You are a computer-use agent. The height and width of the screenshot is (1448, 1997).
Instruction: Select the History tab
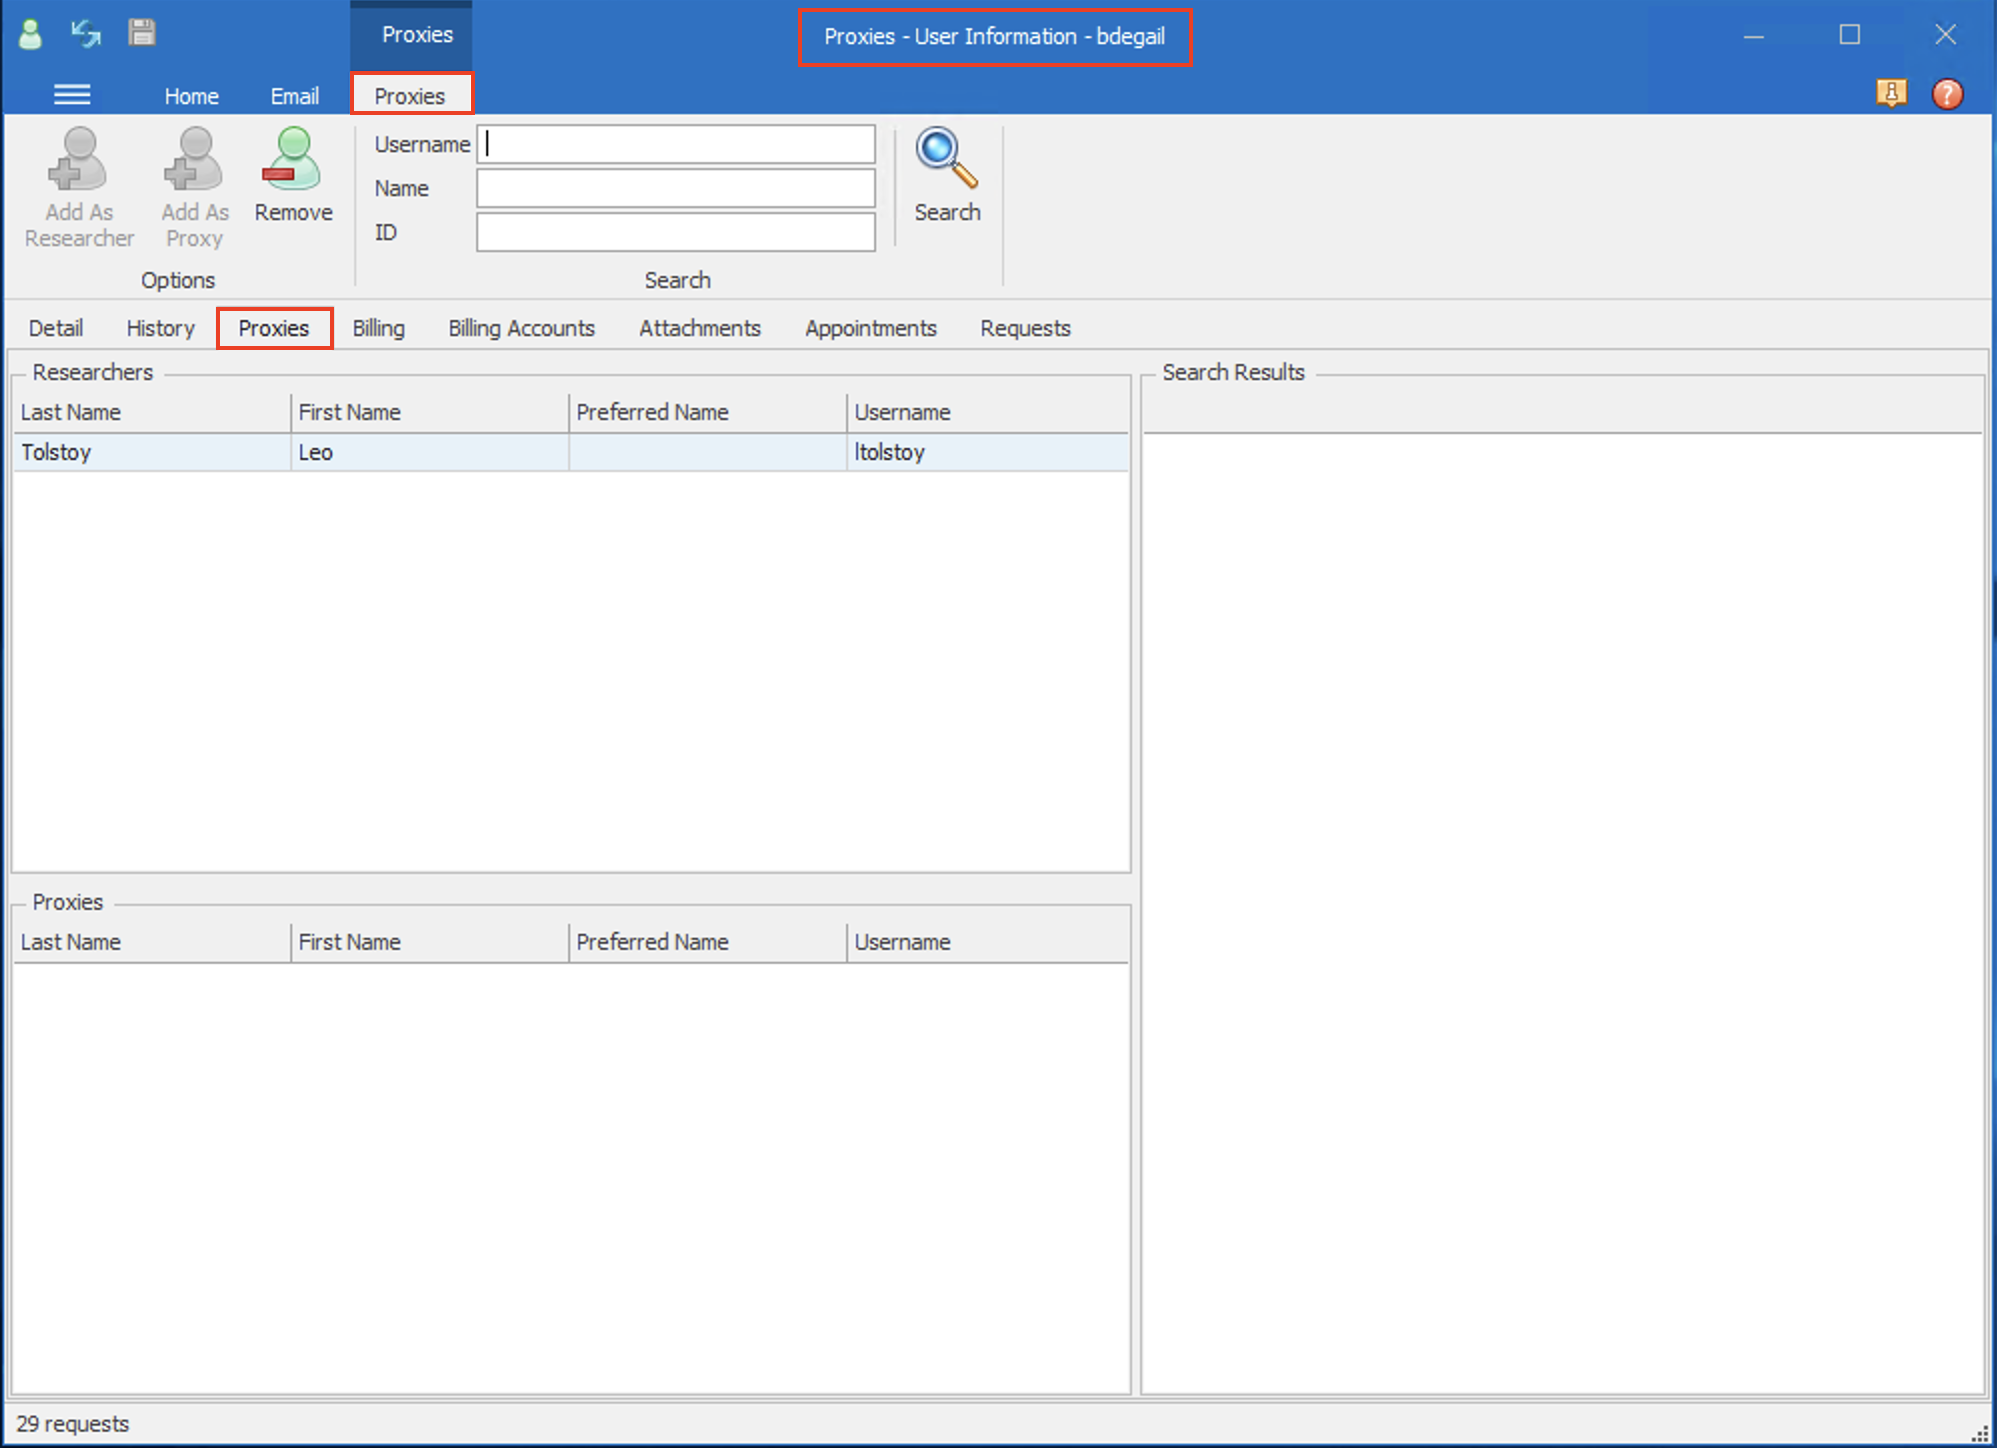(160, 328)
